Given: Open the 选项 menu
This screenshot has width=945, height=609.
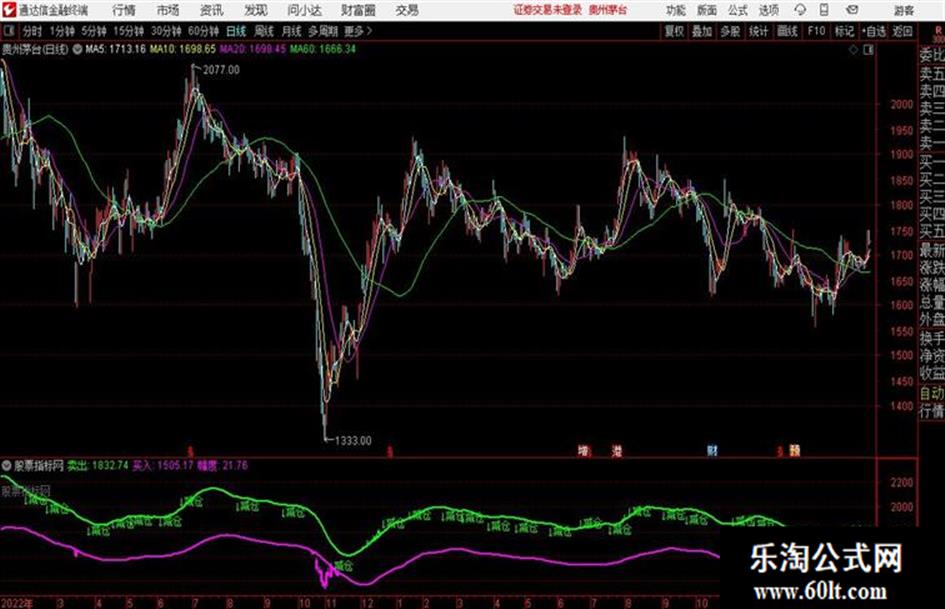Looking at the screenshot, I should (768, 10).
